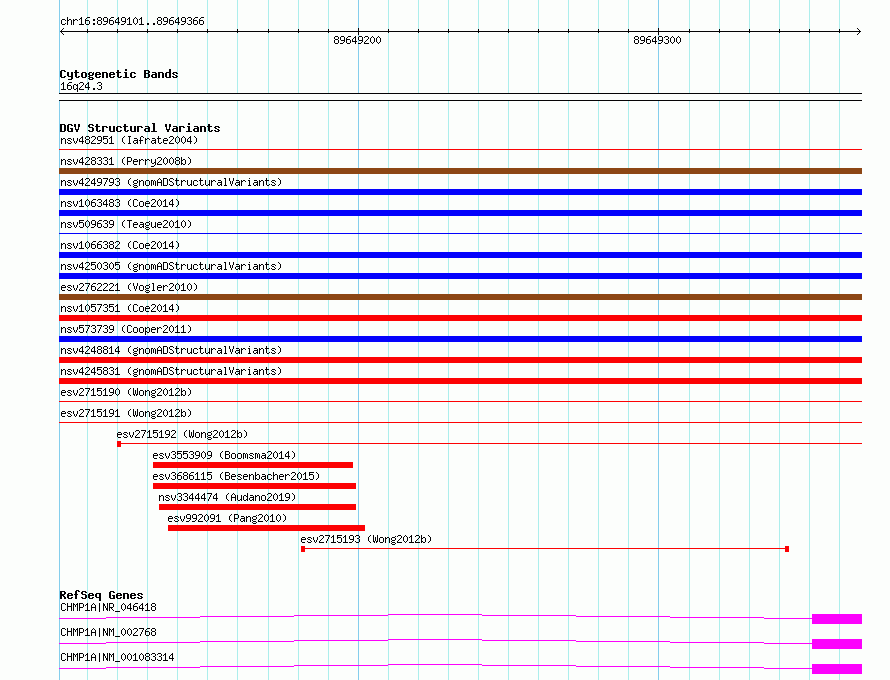
Task: Open variant esv2715190 (Wong2012b)
Action: point(126,392)
